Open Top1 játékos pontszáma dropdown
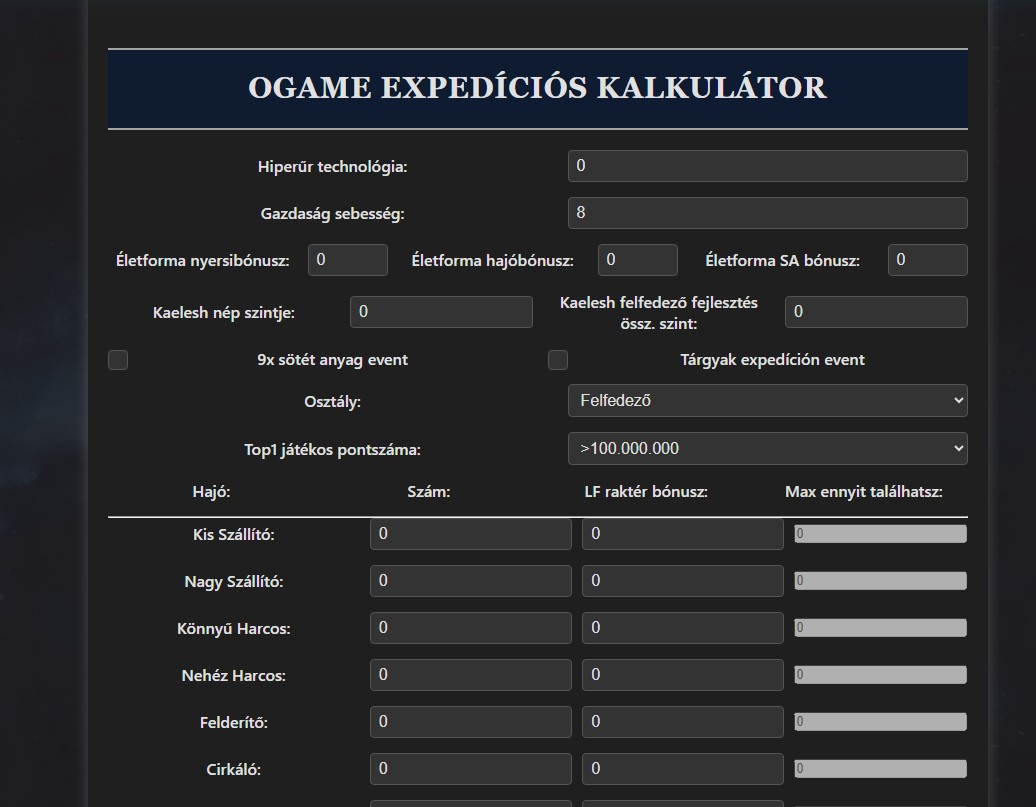 (x=768, y=449)
